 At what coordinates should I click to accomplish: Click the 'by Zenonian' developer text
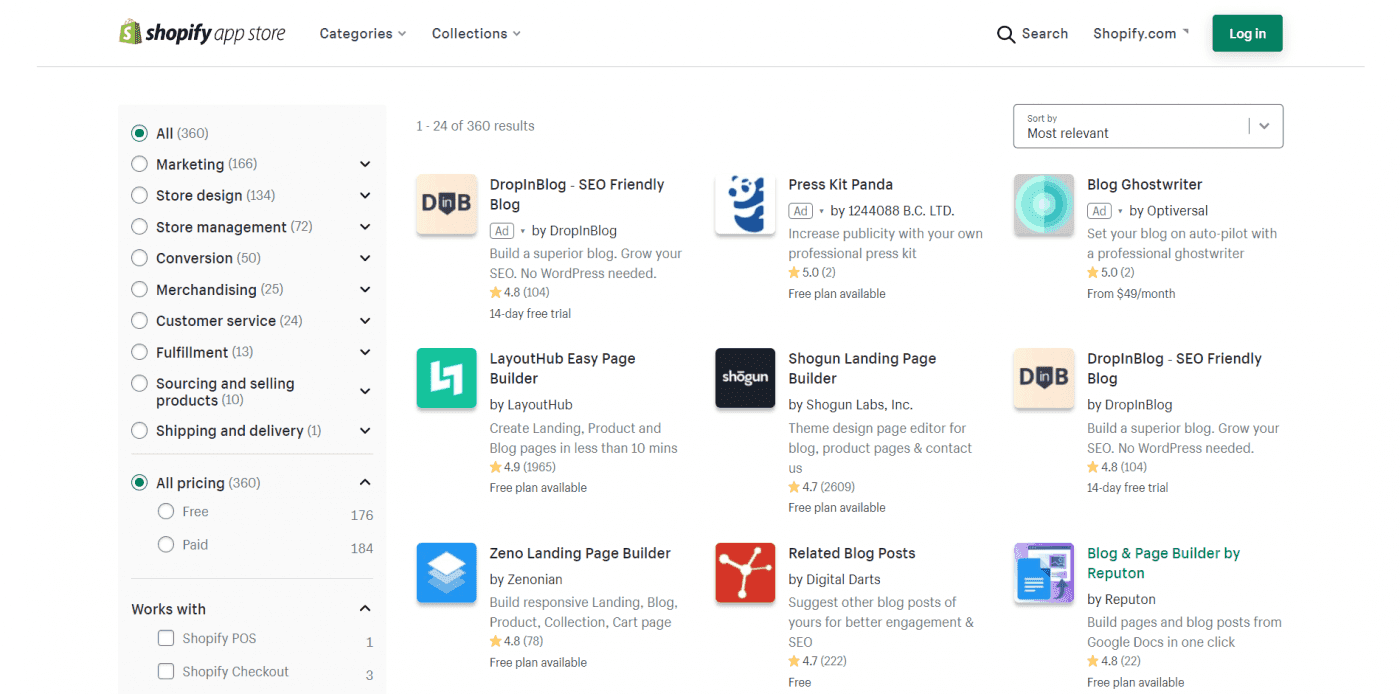coord(526,579)
